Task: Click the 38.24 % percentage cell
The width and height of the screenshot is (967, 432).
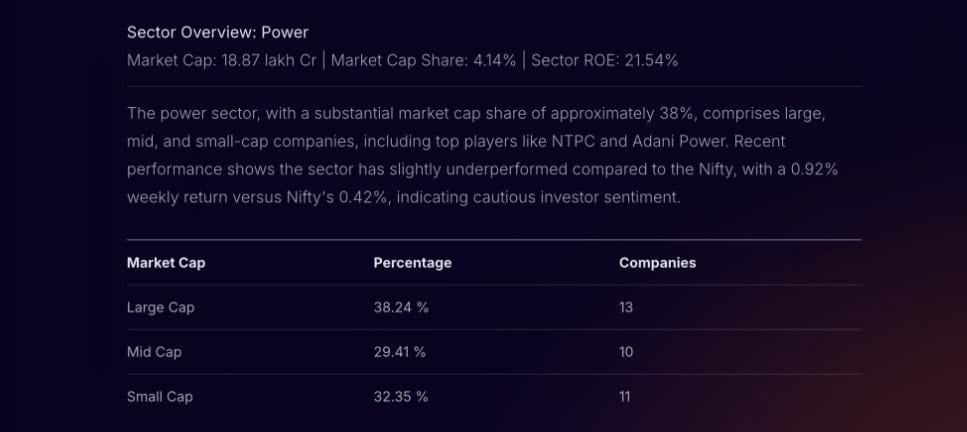Action: click(x=401, y=308)
